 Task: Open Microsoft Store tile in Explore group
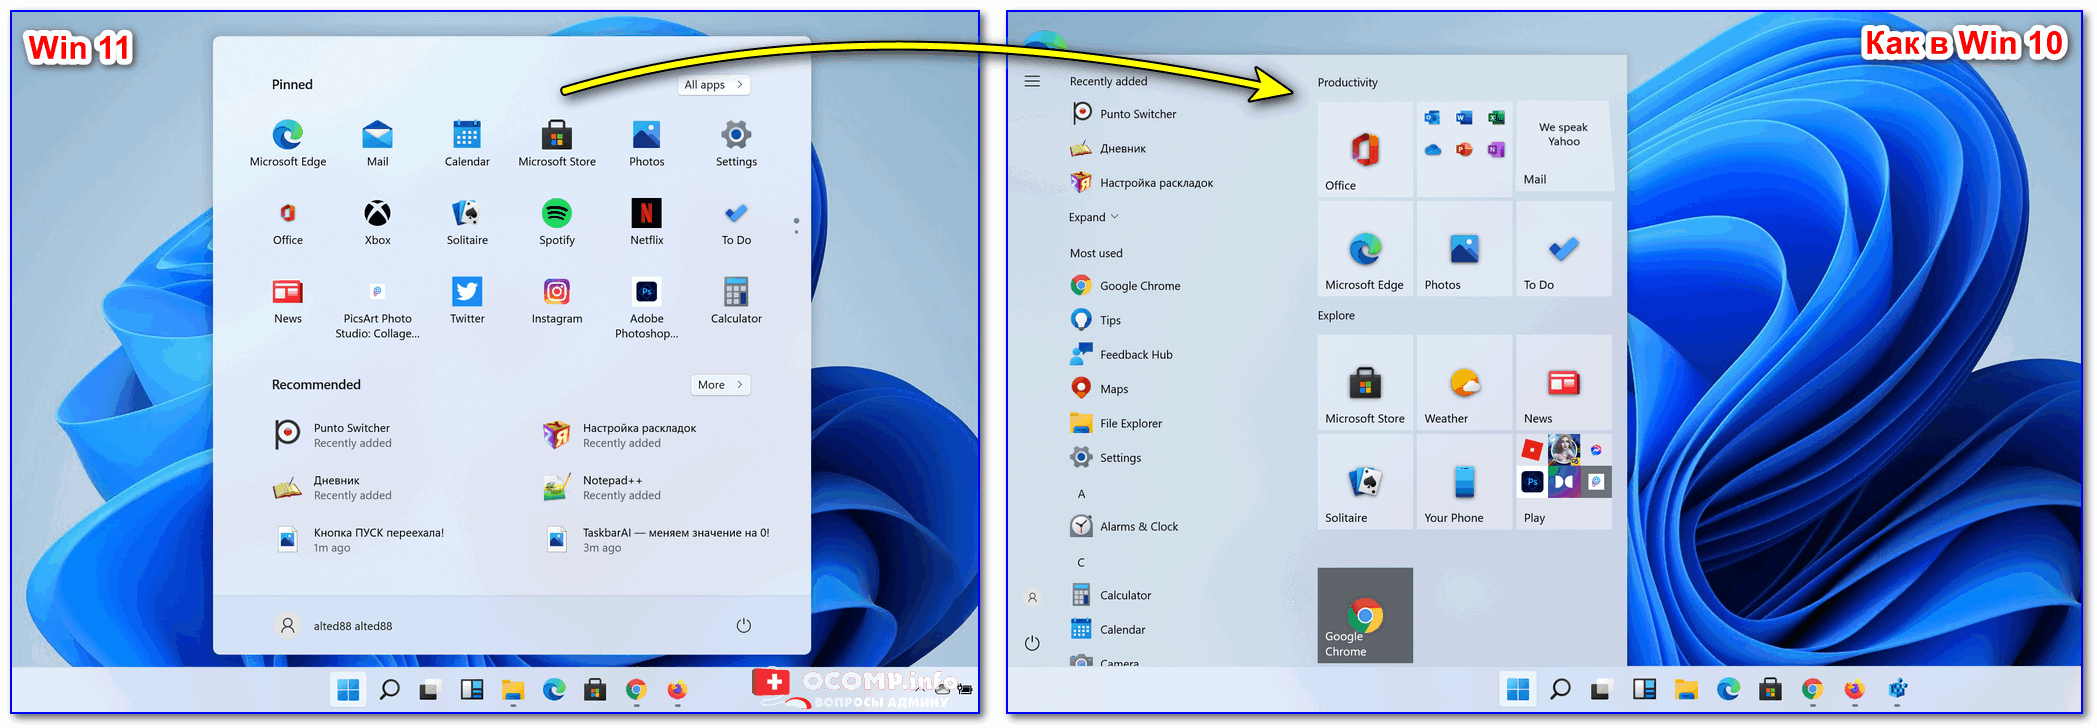point(1365,382)
